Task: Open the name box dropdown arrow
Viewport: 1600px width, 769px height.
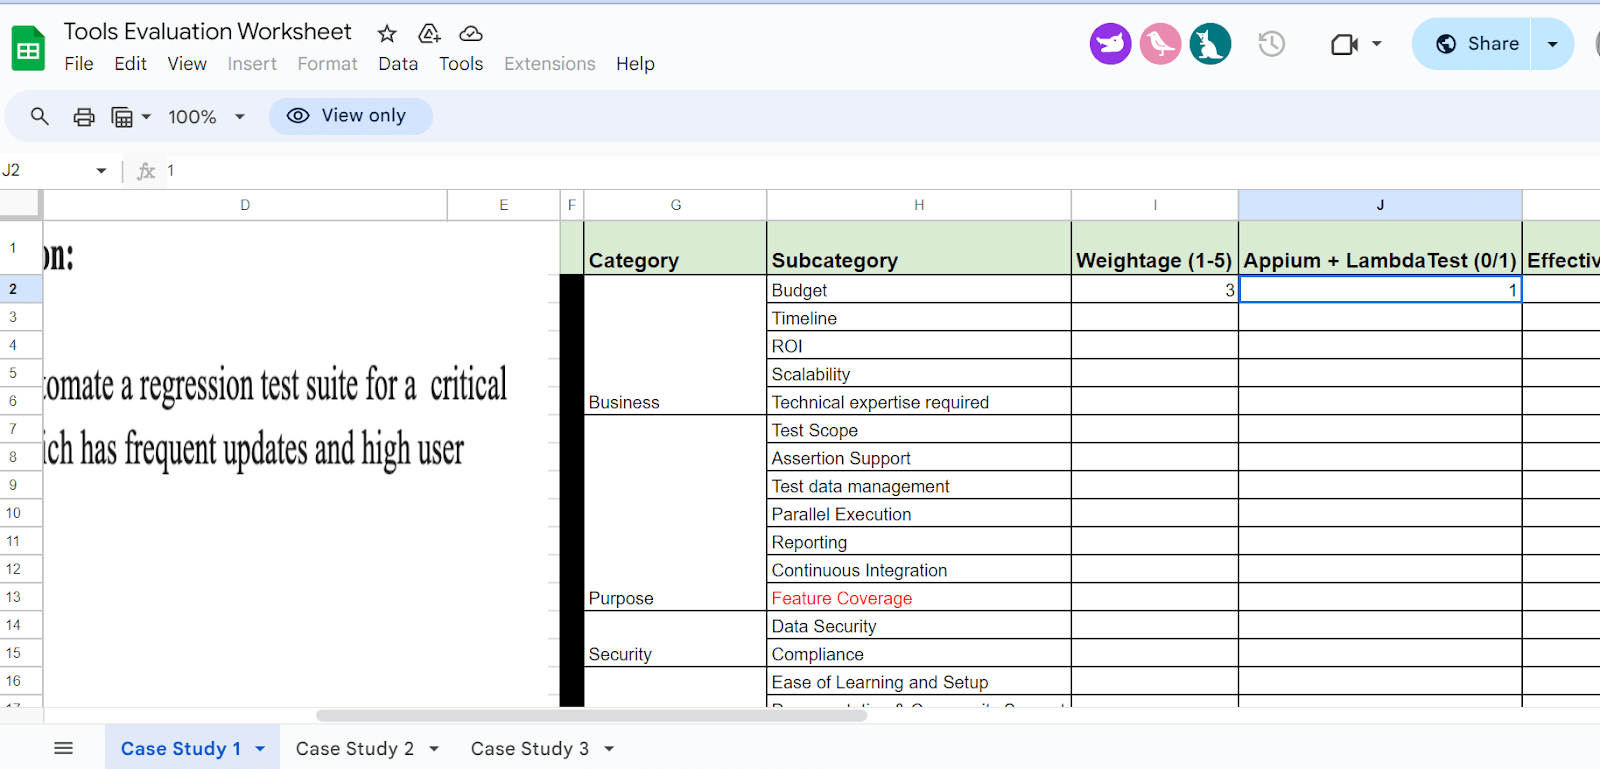Action: [x=101, y=171]
